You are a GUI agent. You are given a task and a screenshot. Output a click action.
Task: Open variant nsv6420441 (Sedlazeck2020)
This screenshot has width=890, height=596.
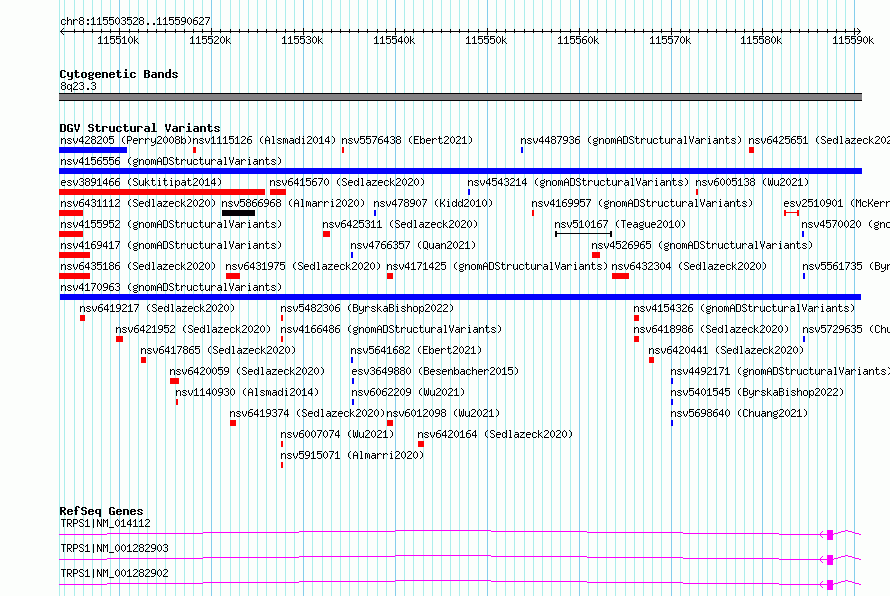pyautogui.click(x=726, y=350)
